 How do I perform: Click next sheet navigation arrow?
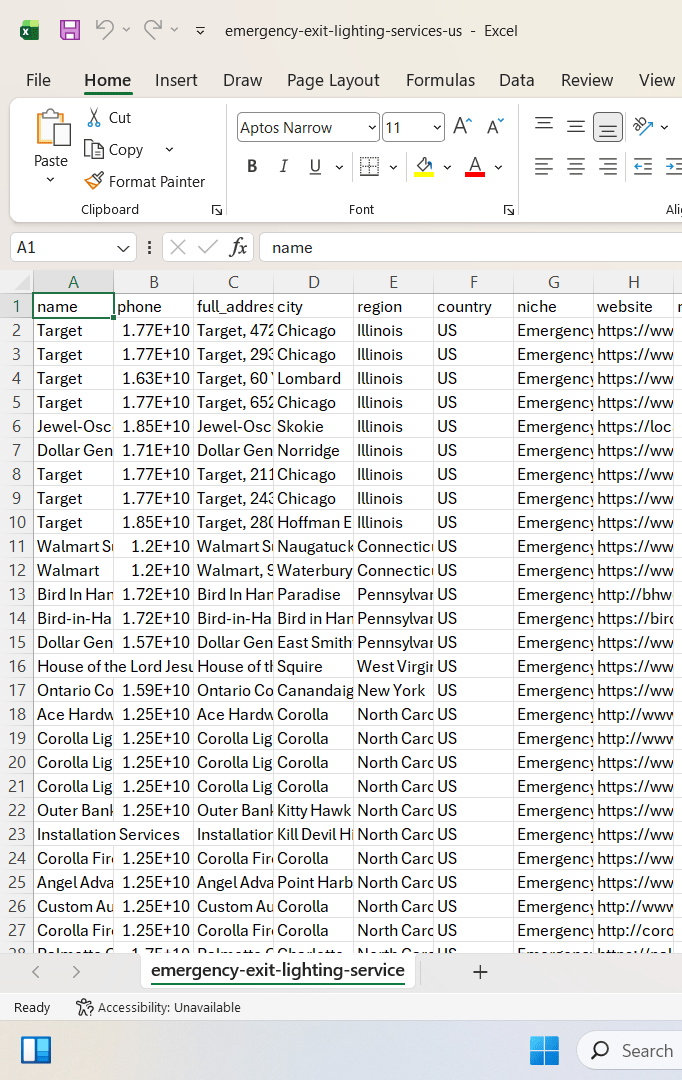click(x=76, y=972)
